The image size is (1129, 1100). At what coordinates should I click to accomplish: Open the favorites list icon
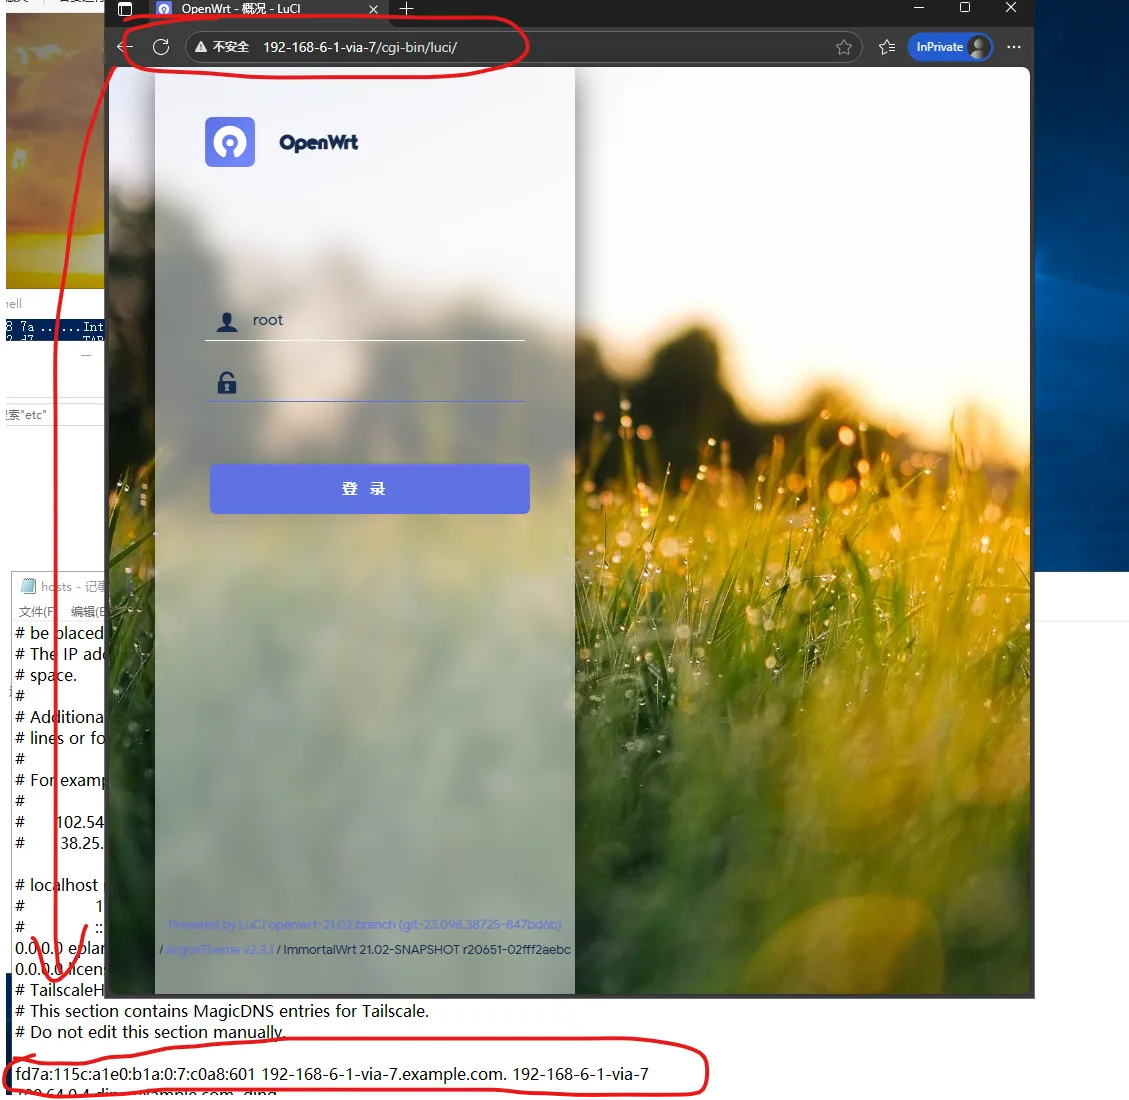(x=886, y=47)
